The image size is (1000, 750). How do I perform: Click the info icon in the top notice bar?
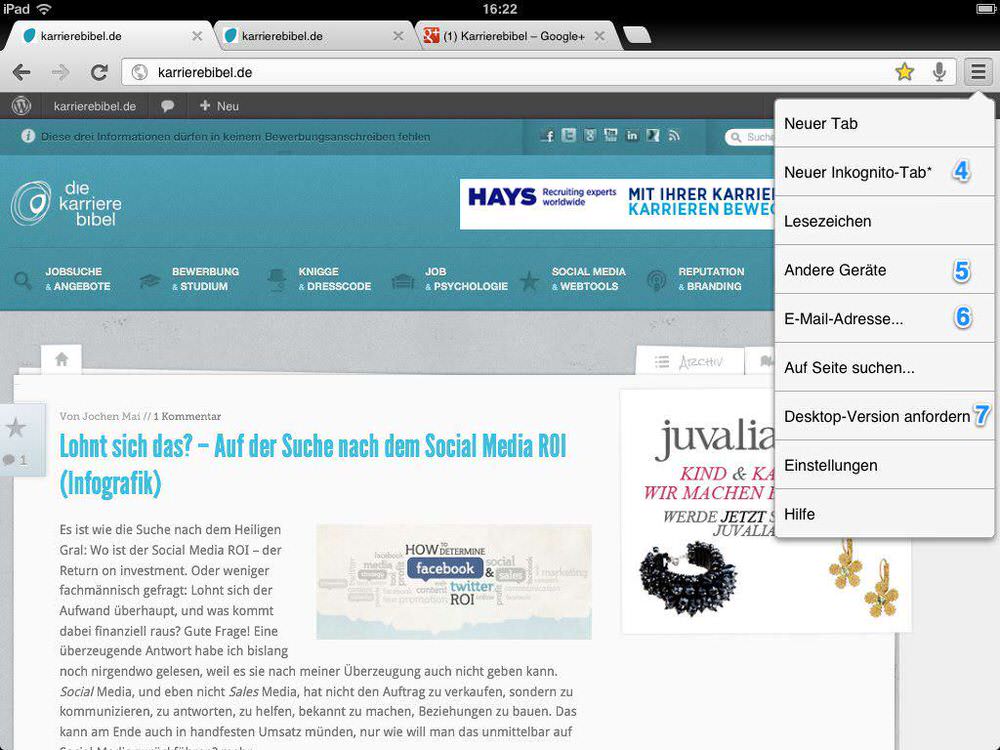(27, 136)
